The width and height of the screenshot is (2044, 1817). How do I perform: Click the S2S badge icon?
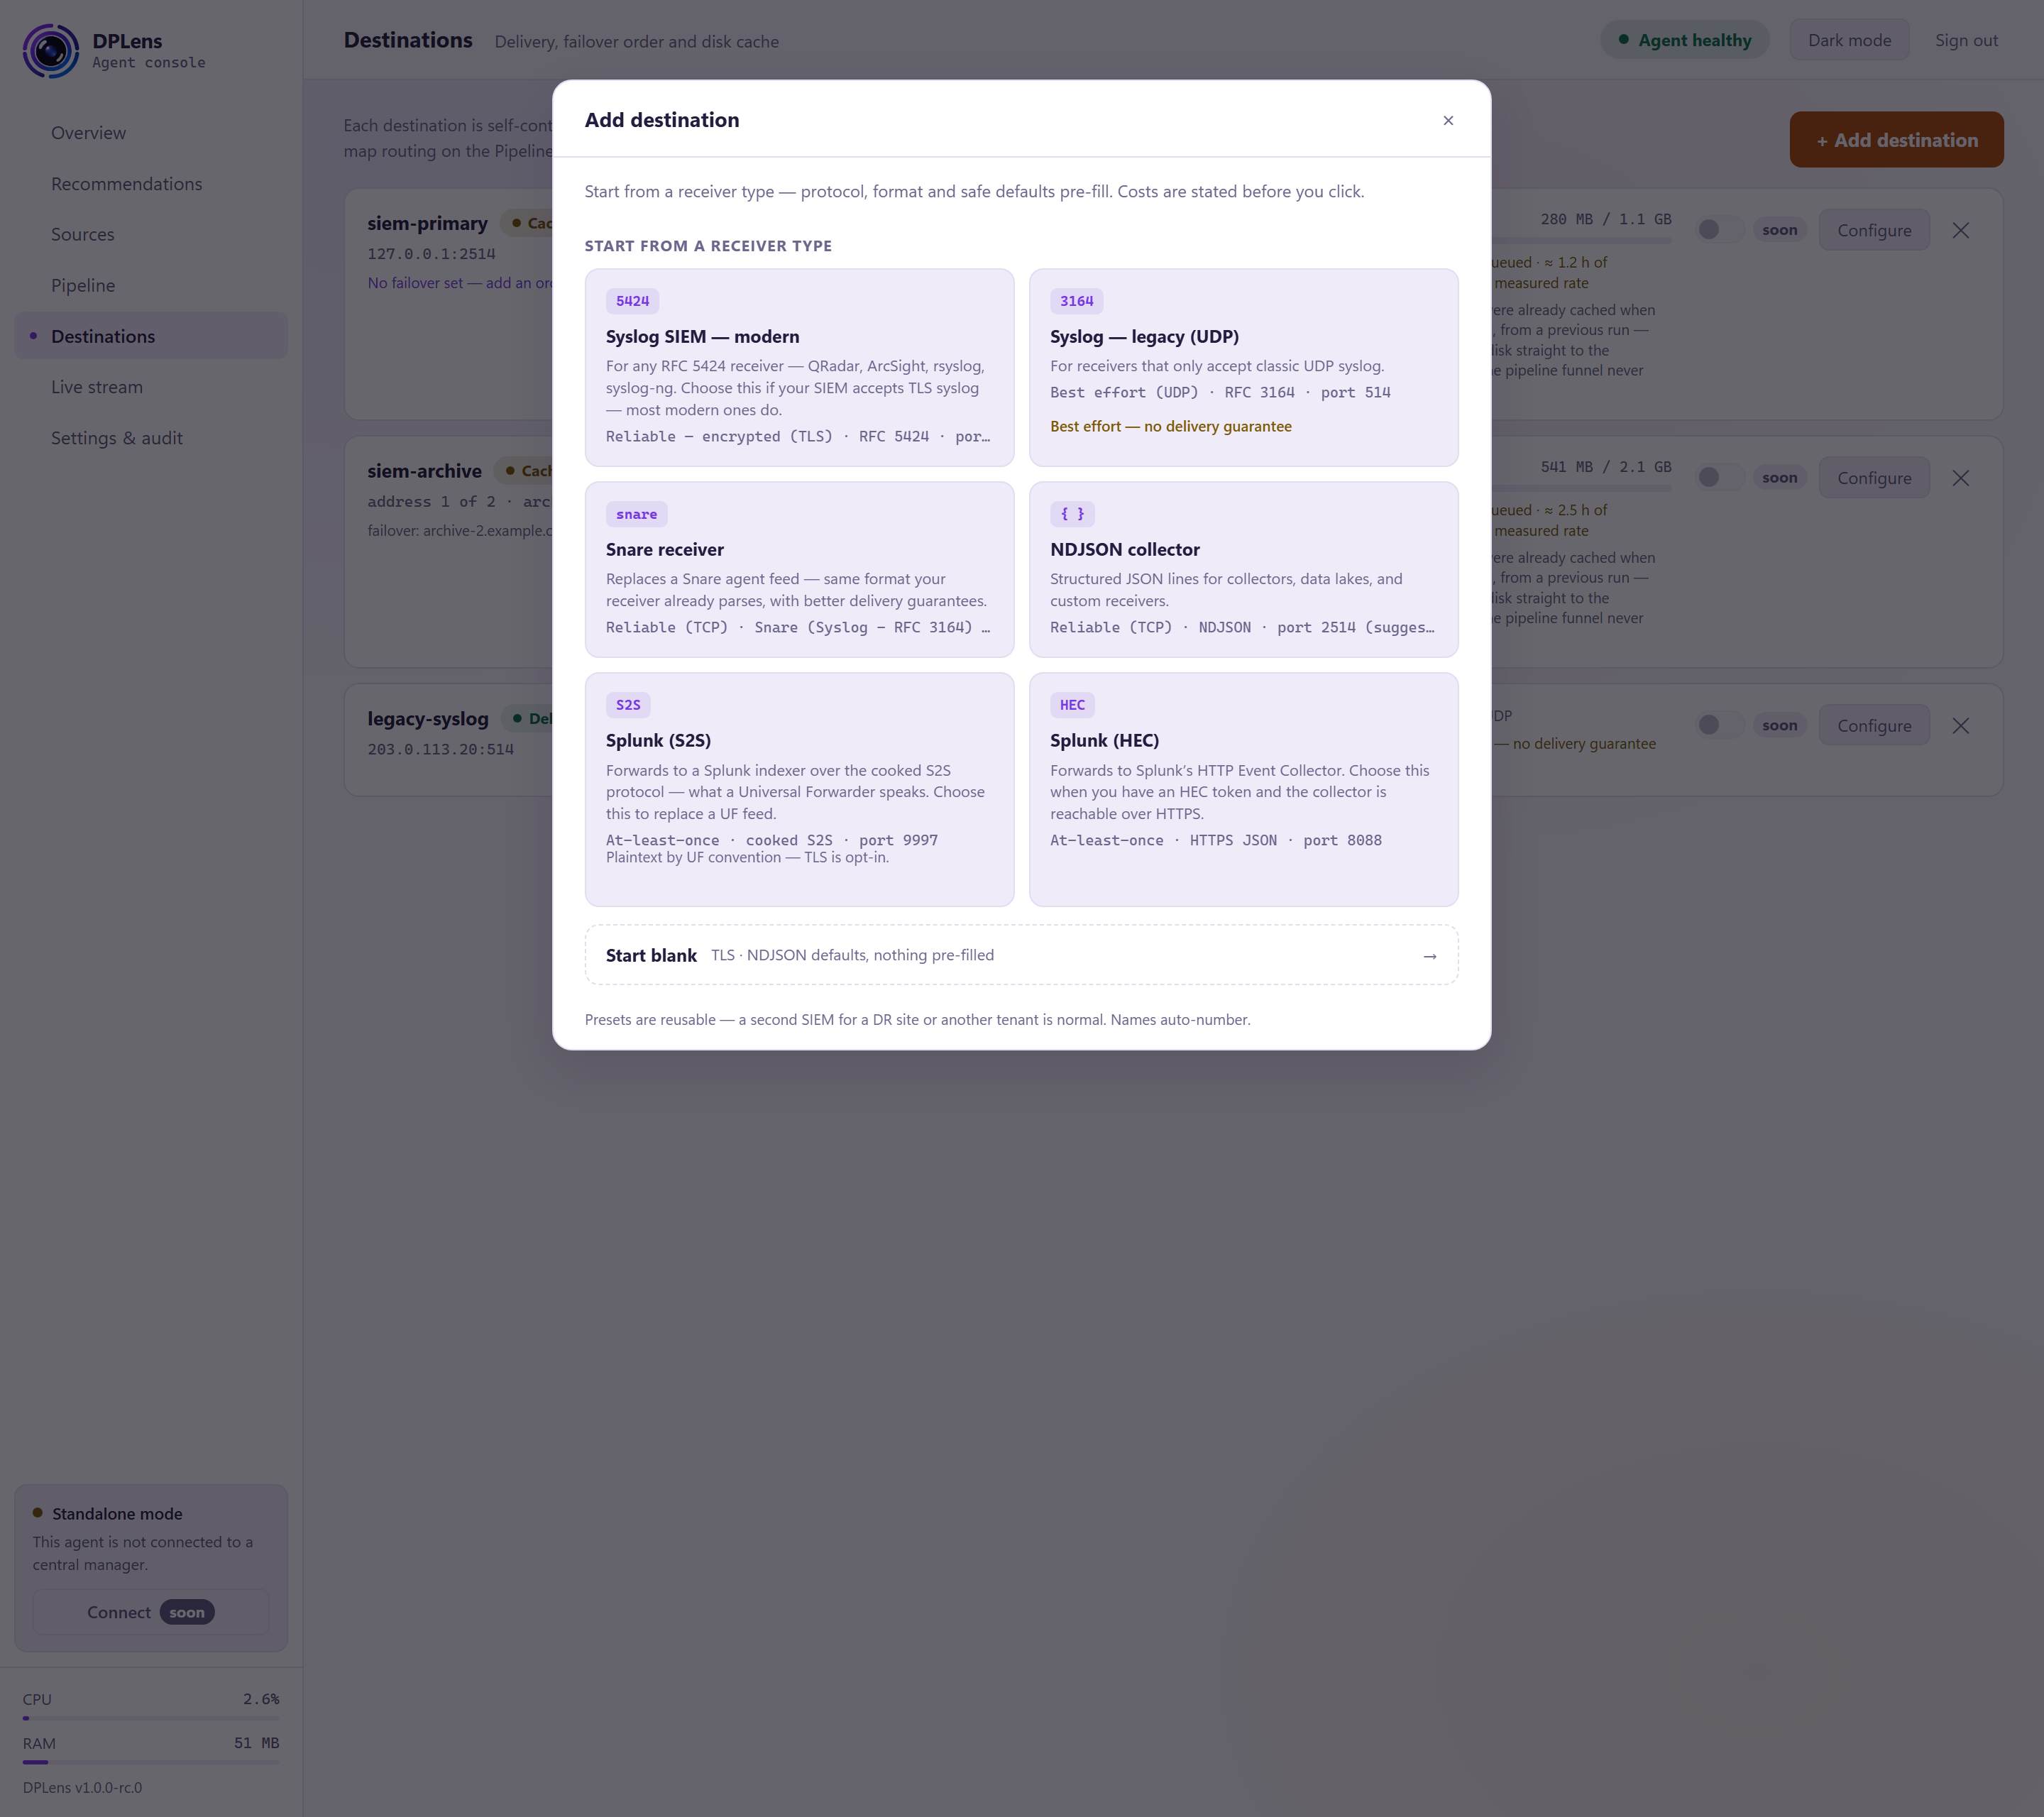(628, 705)
